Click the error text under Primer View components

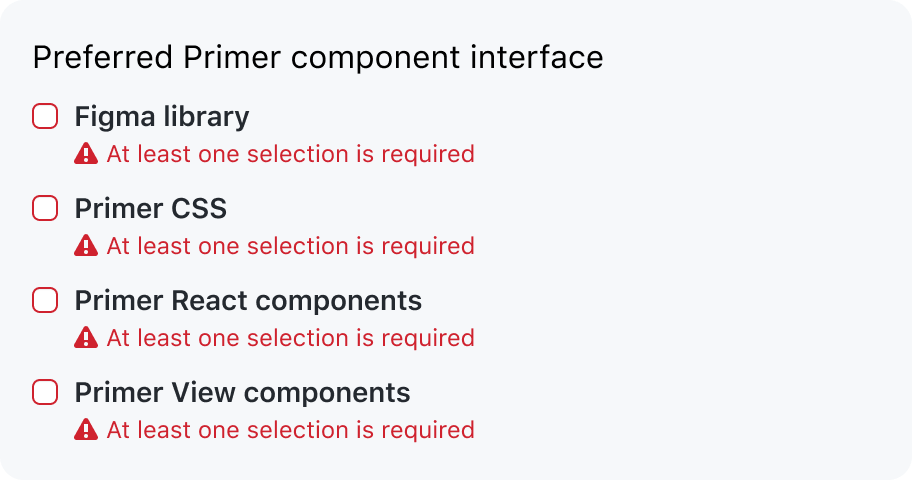[x=291, y=430]
